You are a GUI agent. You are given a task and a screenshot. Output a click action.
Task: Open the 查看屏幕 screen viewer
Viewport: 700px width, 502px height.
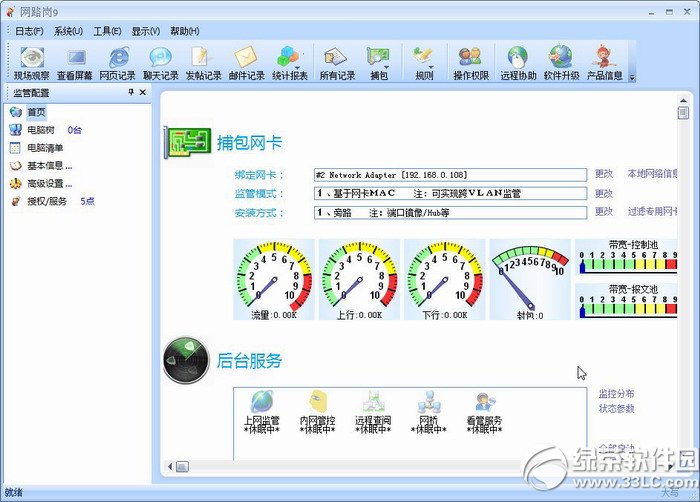[75, 63]
